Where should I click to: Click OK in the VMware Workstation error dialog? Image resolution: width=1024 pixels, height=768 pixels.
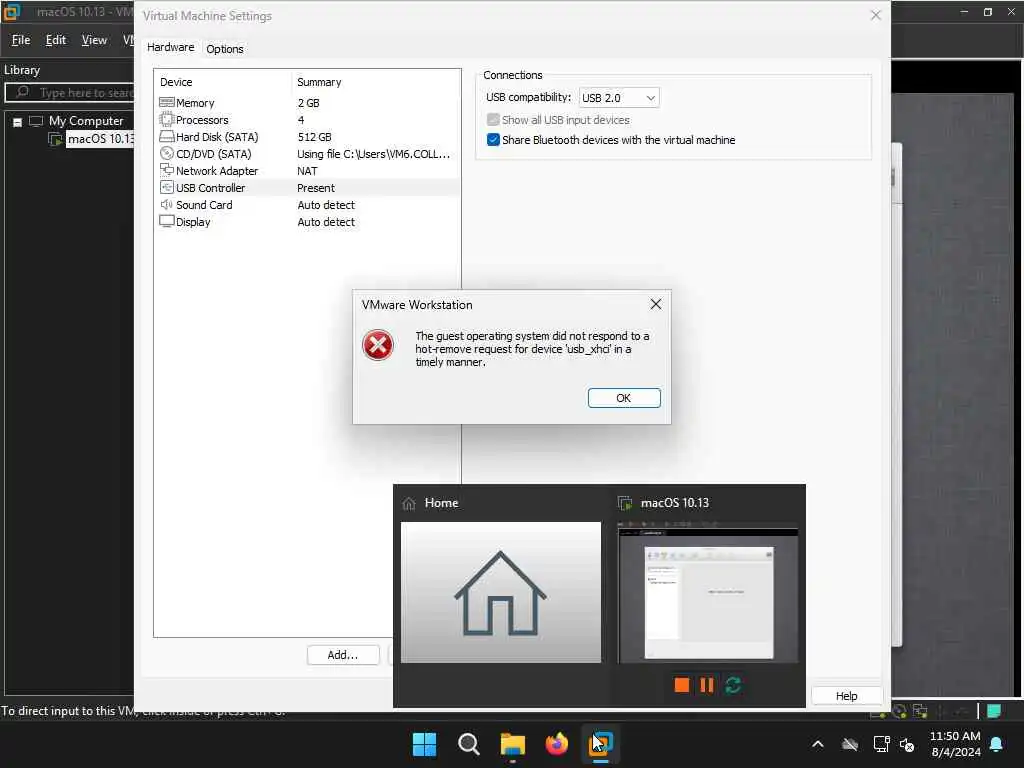[624, 398]
